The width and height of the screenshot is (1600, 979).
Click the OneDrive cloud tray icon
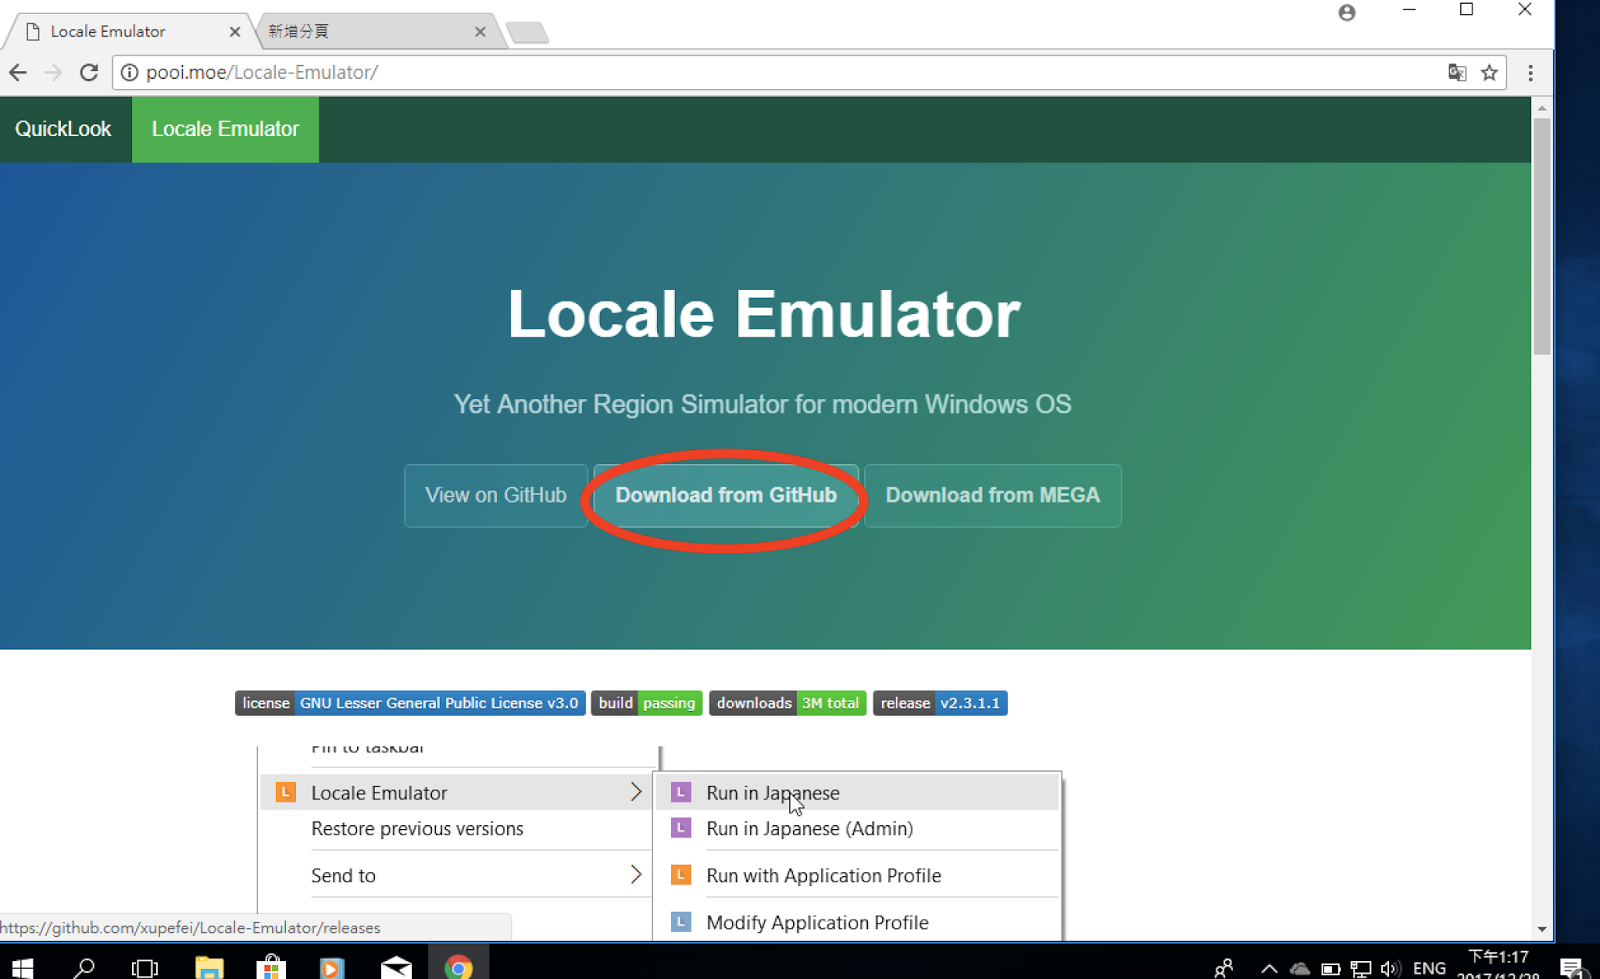[x=1300, y=968]
